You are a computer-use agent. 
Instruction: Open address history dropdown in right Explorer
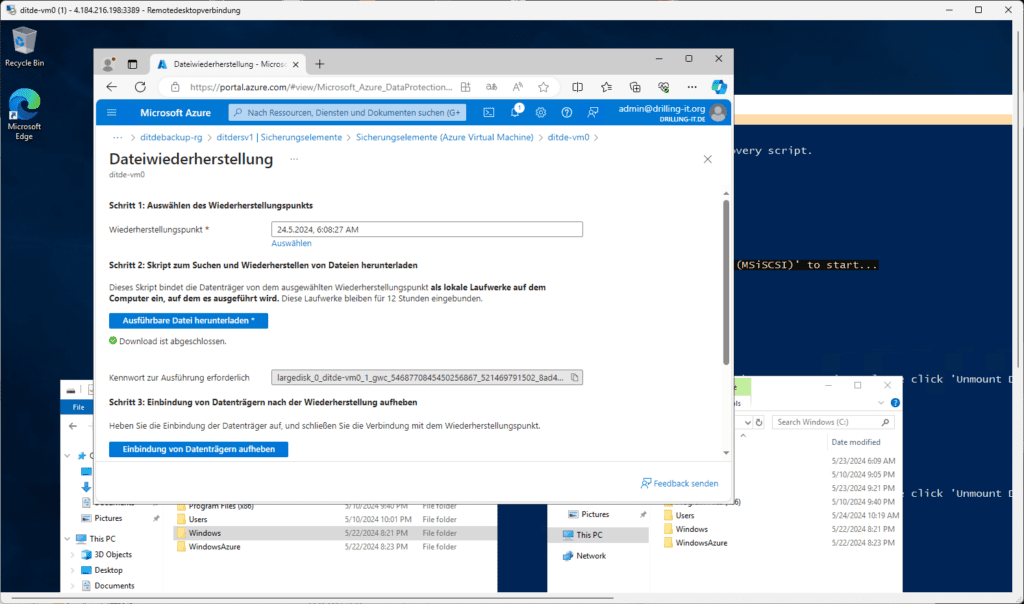(747, 422)
